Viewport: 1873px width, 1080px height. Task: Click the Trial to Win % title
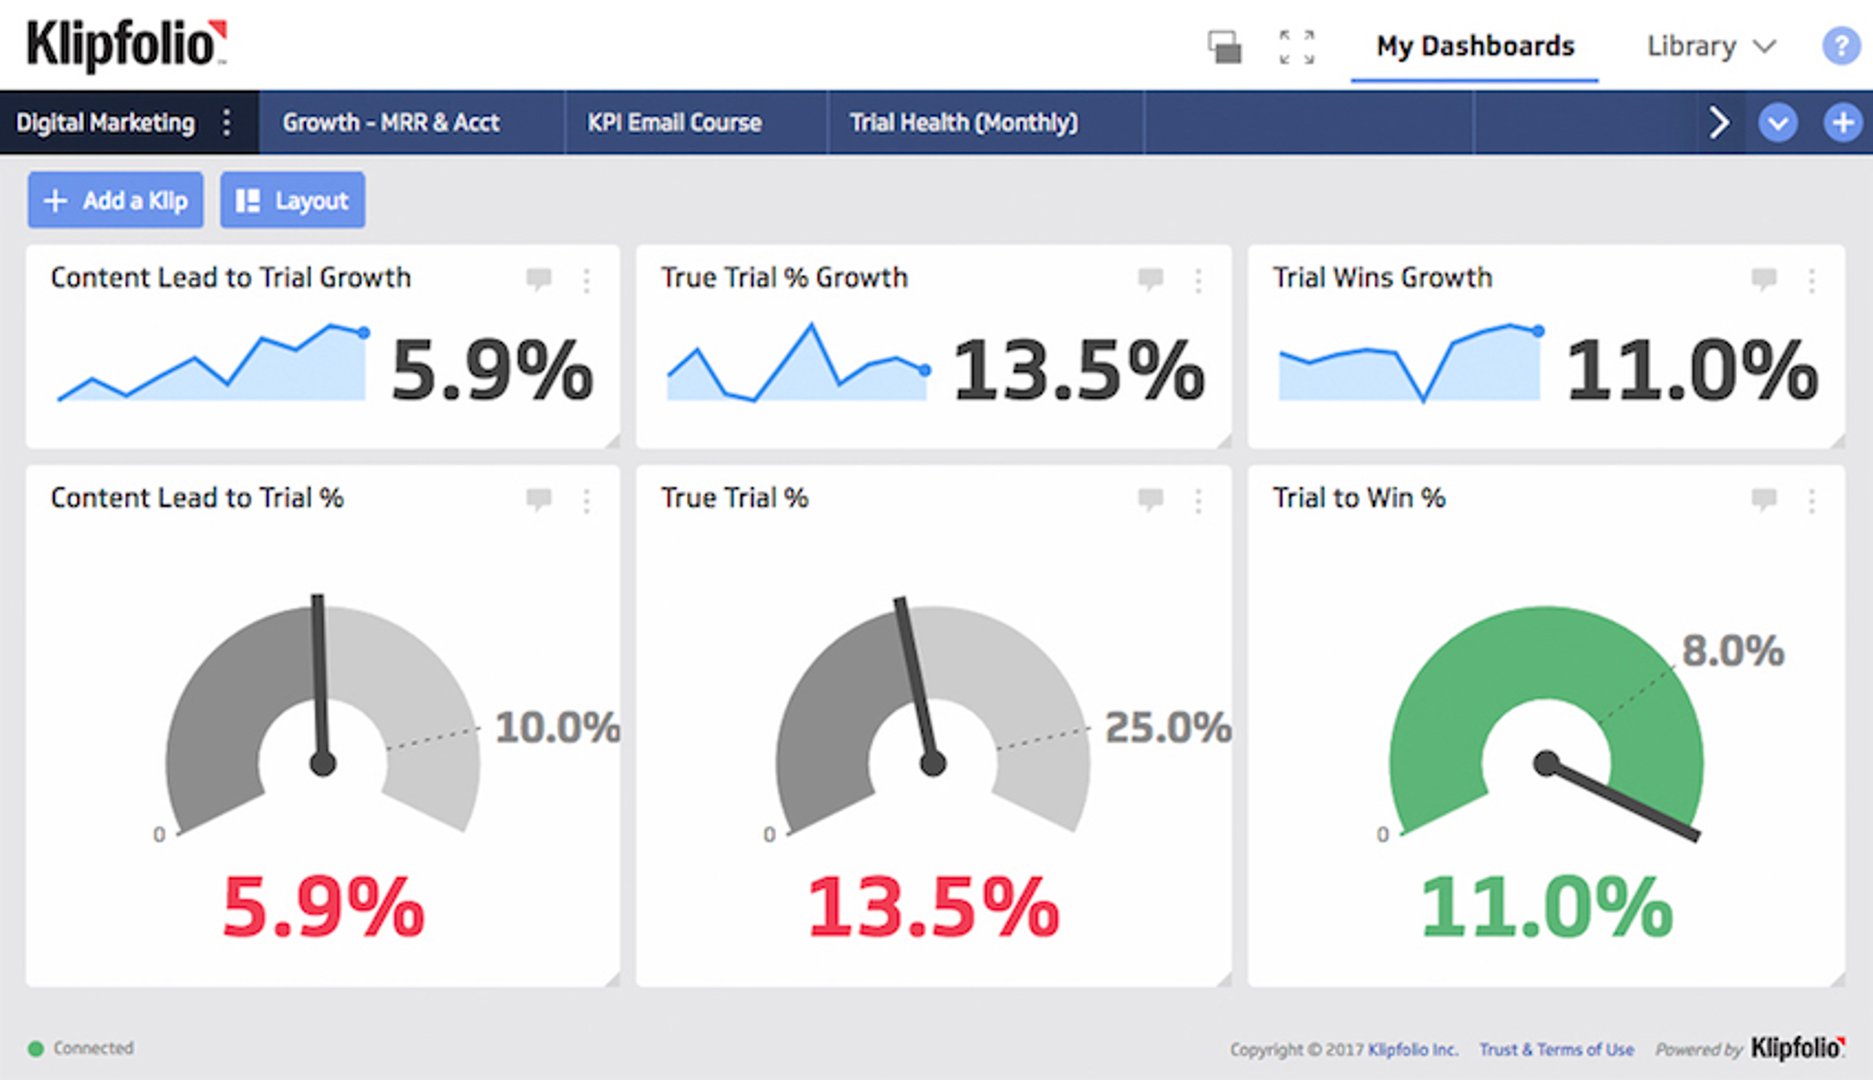click(x=1359, y=497)
